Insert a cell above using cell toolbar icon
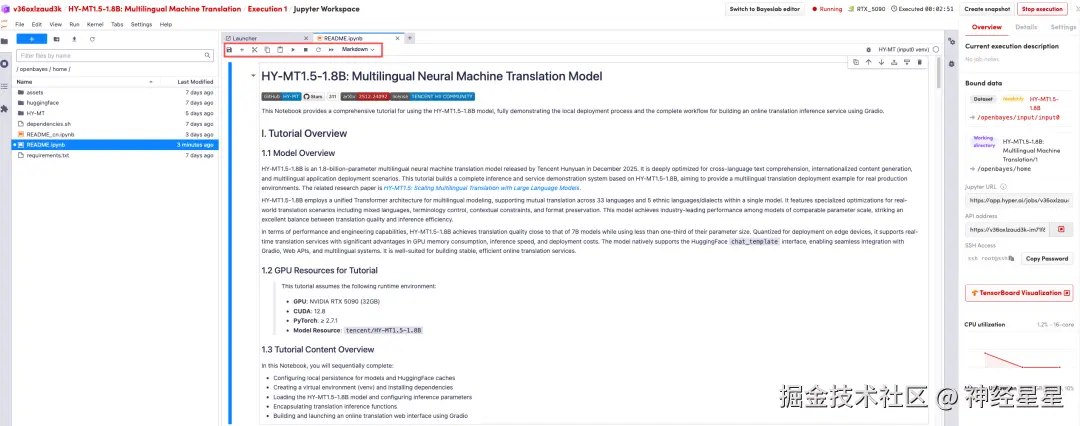Image resolution: width=1080 pixels, height=426 pixels. (x=894, y=62)
